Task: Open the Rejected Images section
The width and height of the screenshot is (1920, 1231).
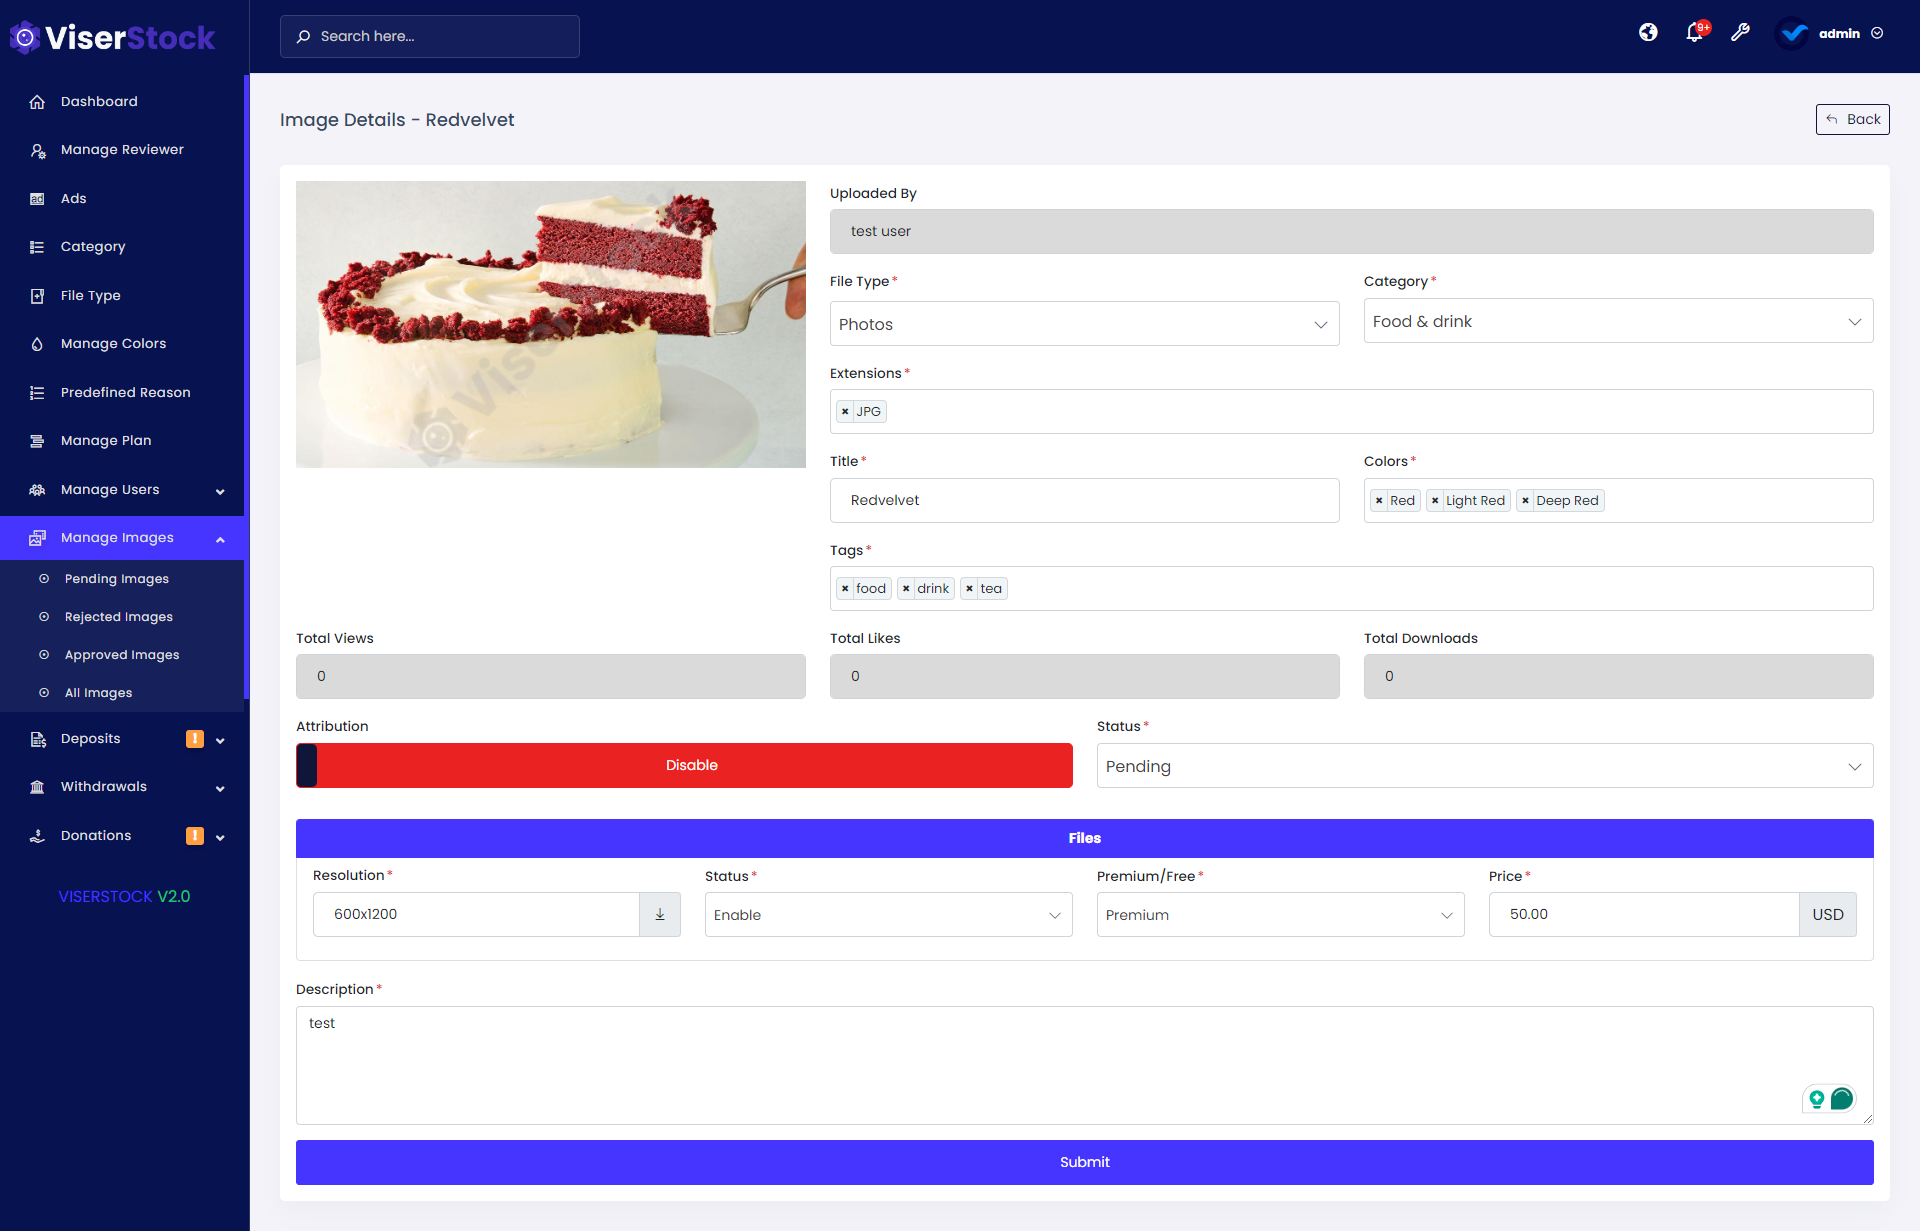Action: pyautogui.click(x=118, y=616)
